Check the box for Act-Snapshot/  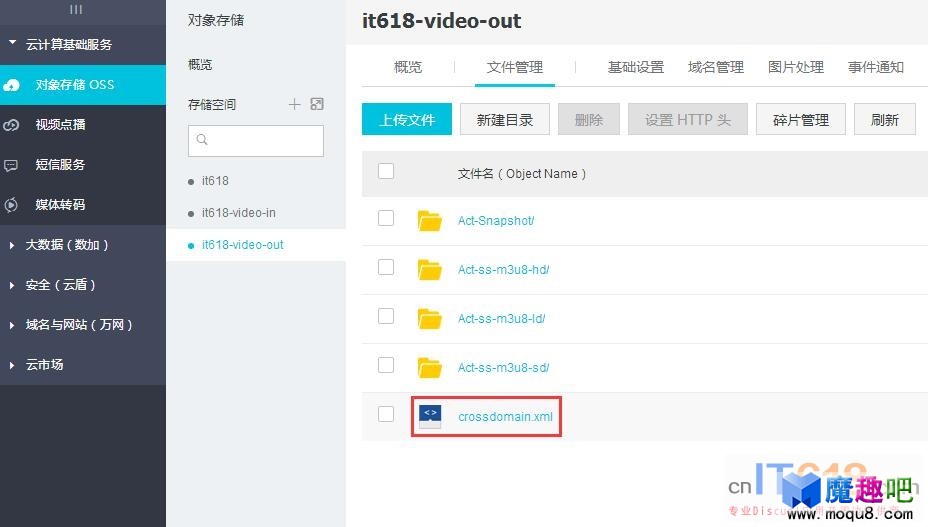point(386,218)
